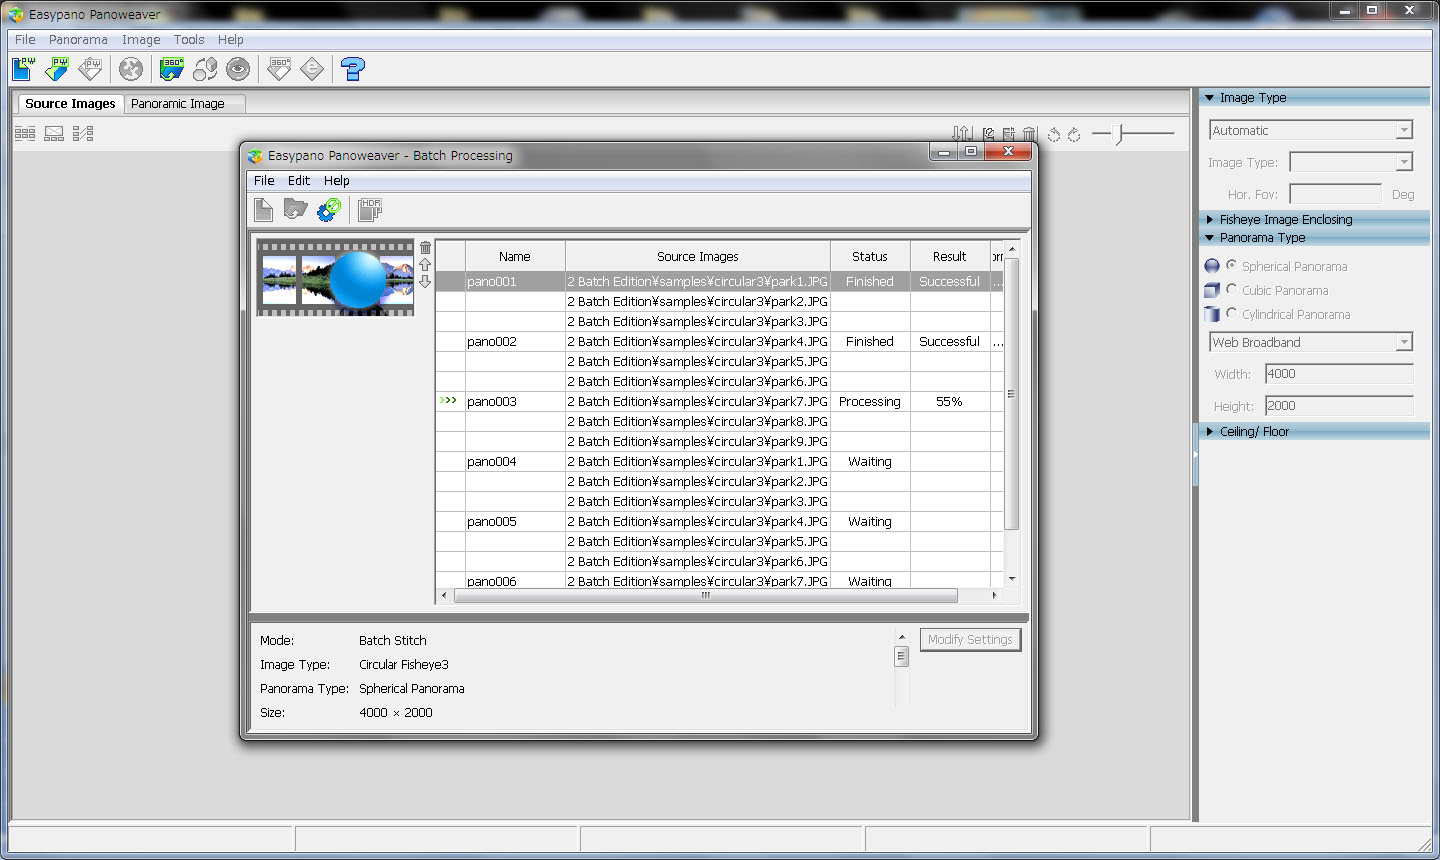The height and width of the screenshot is (860, 1440).
Task: Click the thumbnail grid view icon
Action: coord(25,133)
